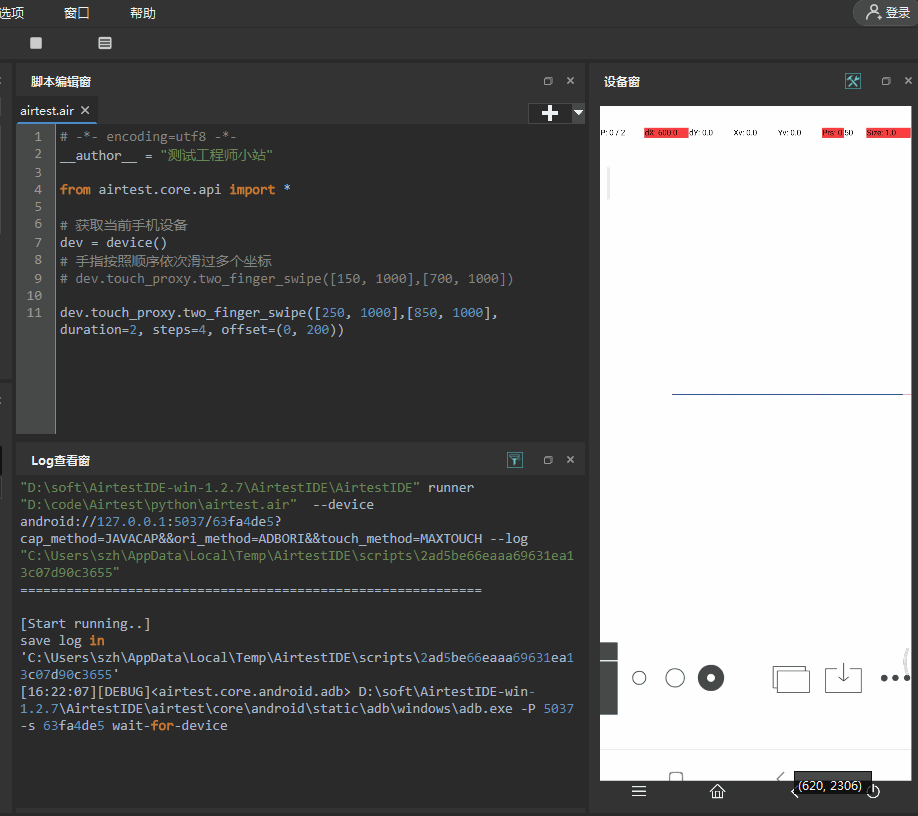918x816 pixels.
Task: Select the large filled circle brush
Action: pyautogui.click(x=711, y=678)
